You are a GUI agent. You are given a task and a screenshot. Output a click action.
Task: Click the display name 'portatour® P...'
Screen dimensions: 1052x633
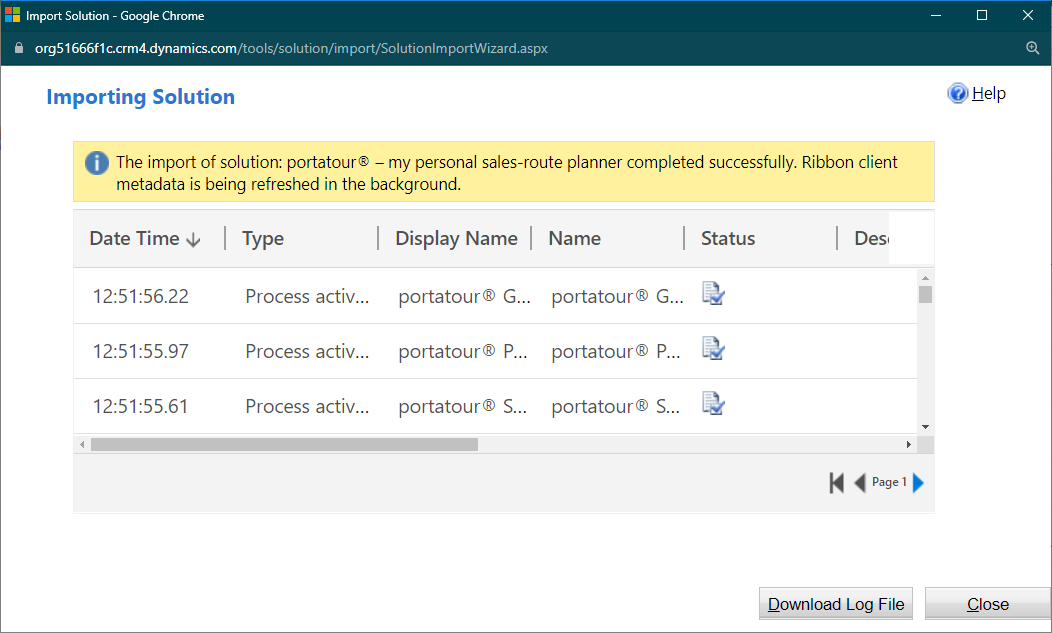tap(463, 351)
